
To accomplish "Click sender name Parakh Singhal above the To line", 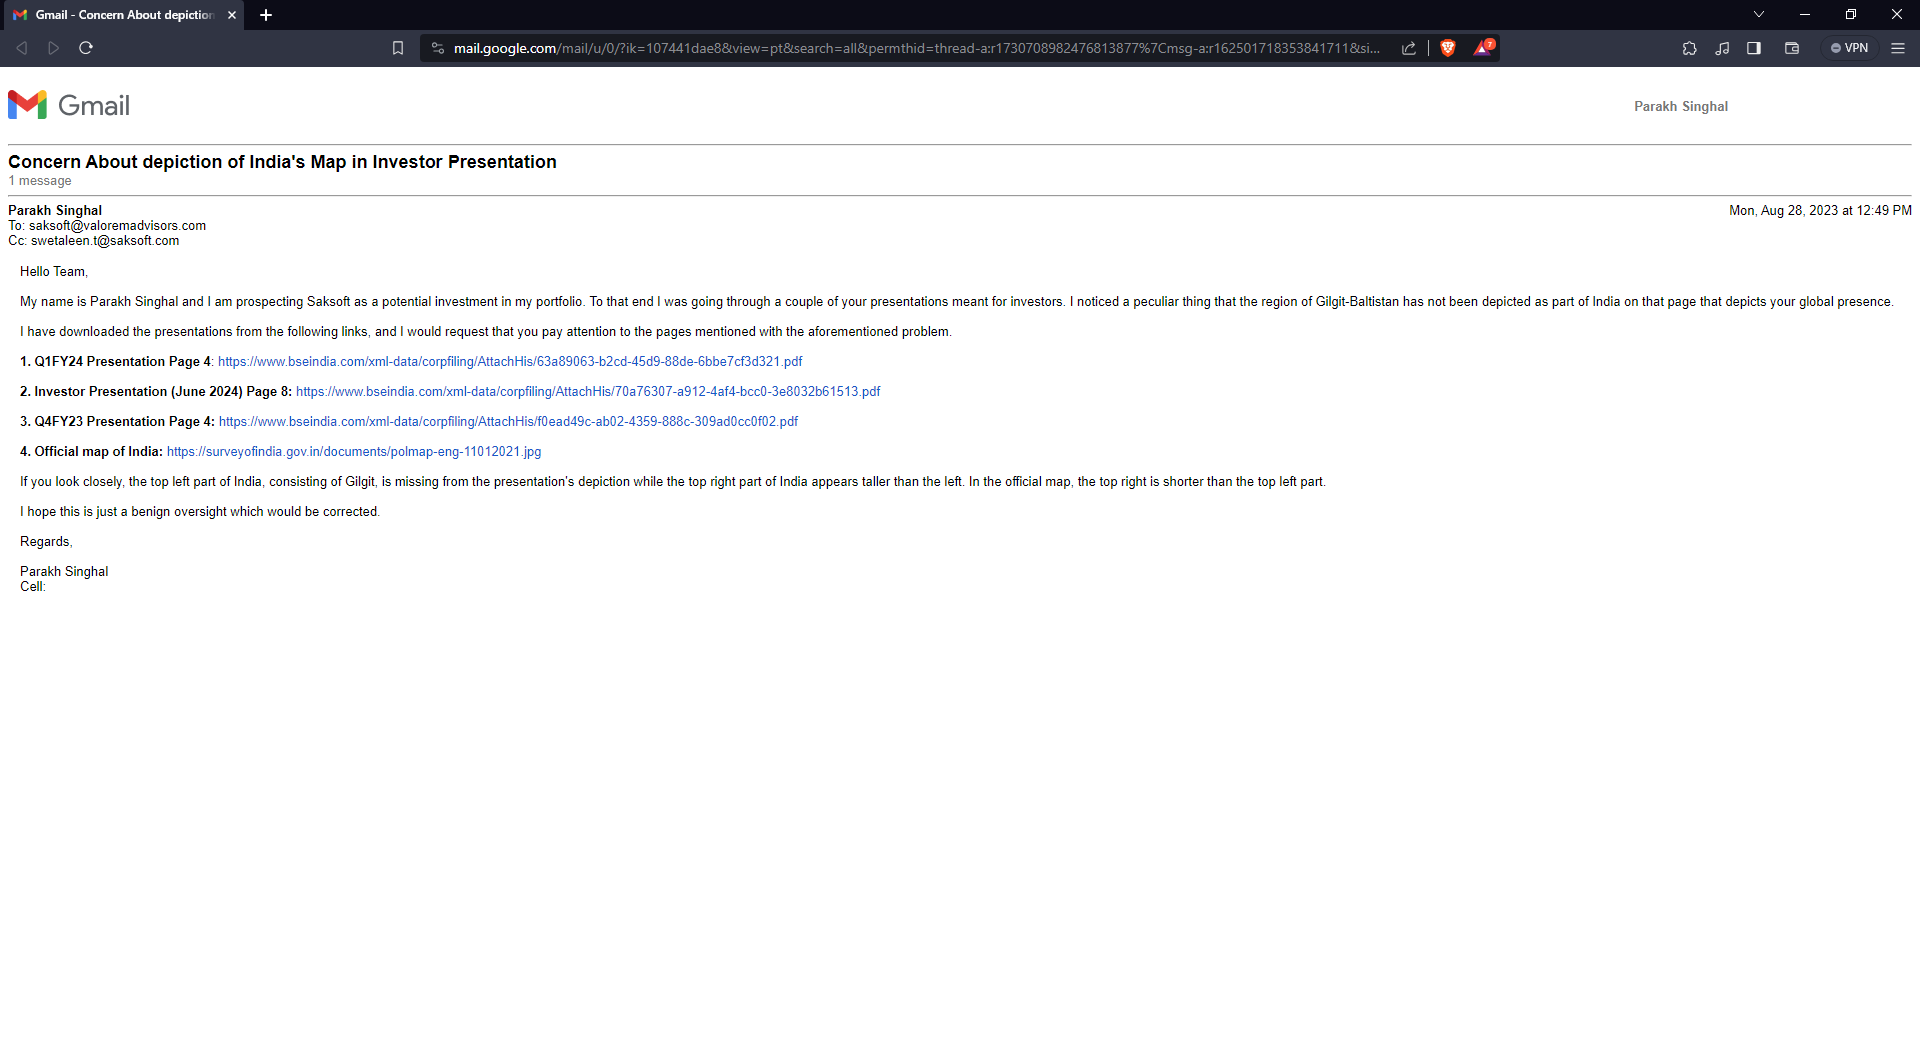I will point(55,210).
